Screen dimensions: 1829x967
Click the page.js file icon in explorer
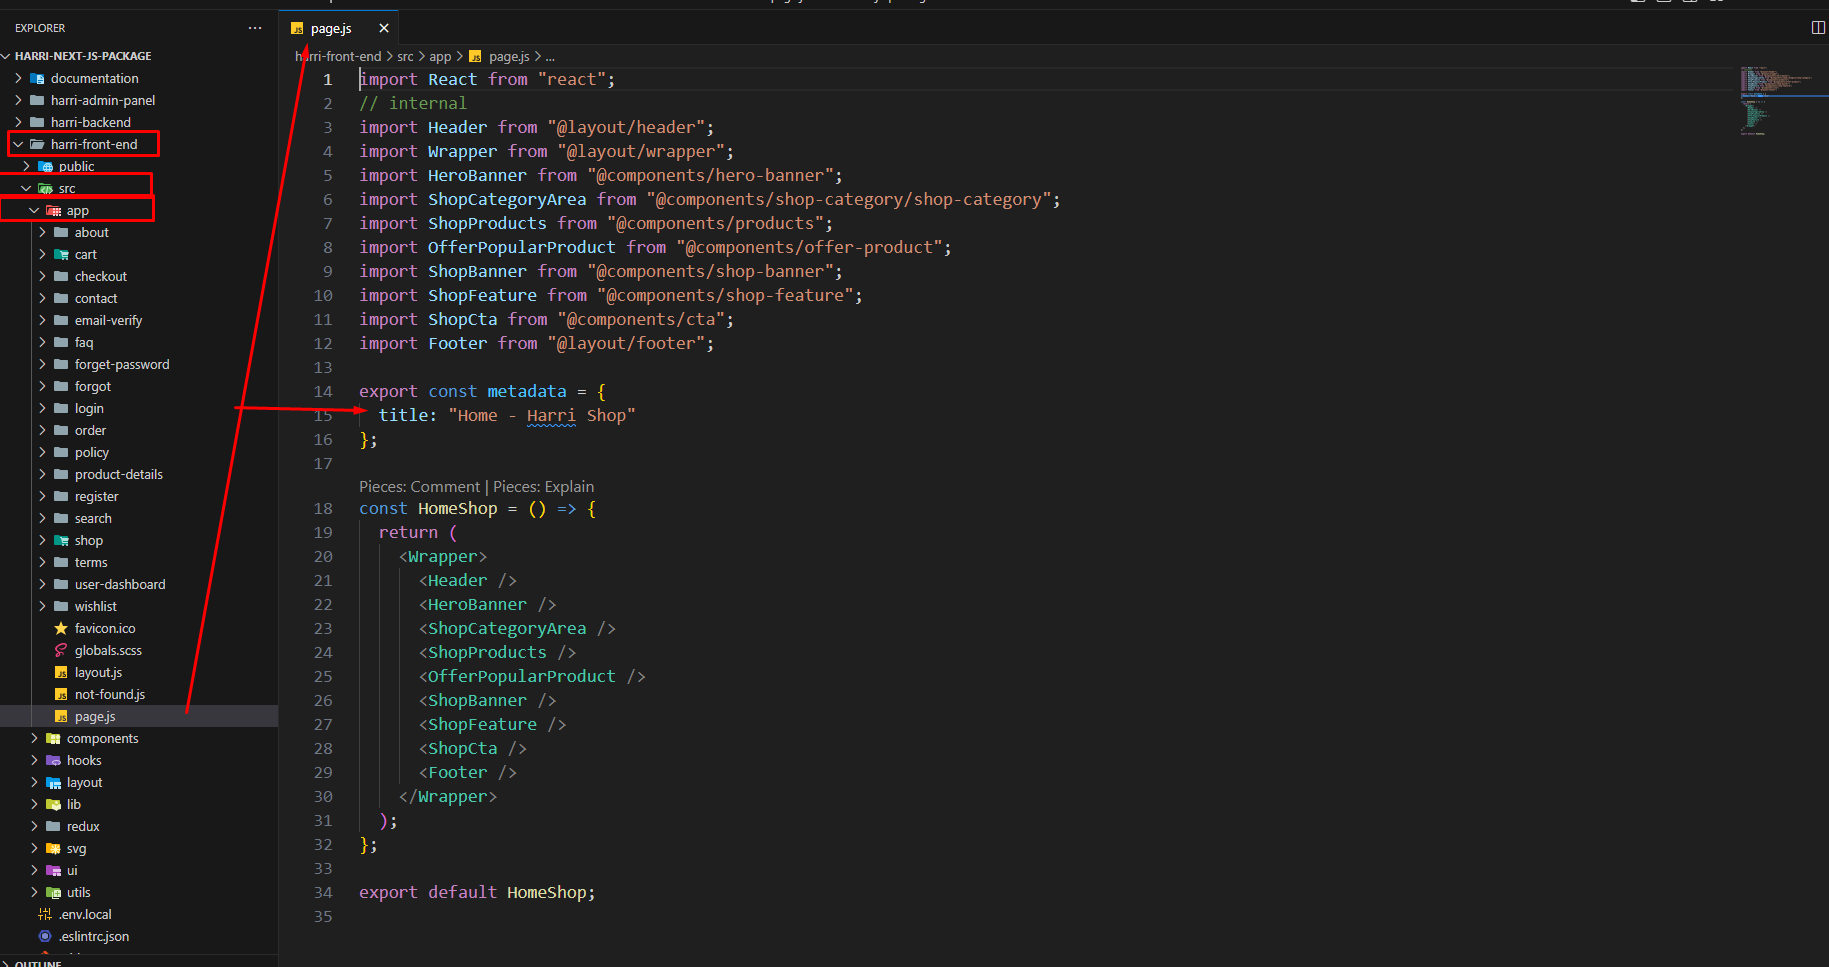(61, 716)
